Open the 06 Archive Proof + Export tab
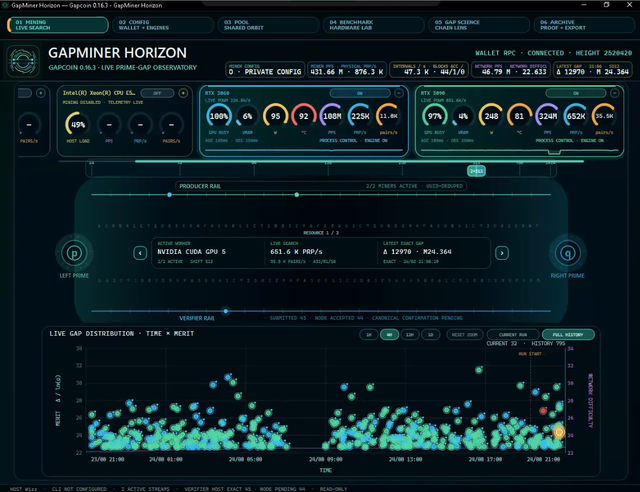Image resolution: width=640 pixels, height=492 pixels. click(584, 25)
